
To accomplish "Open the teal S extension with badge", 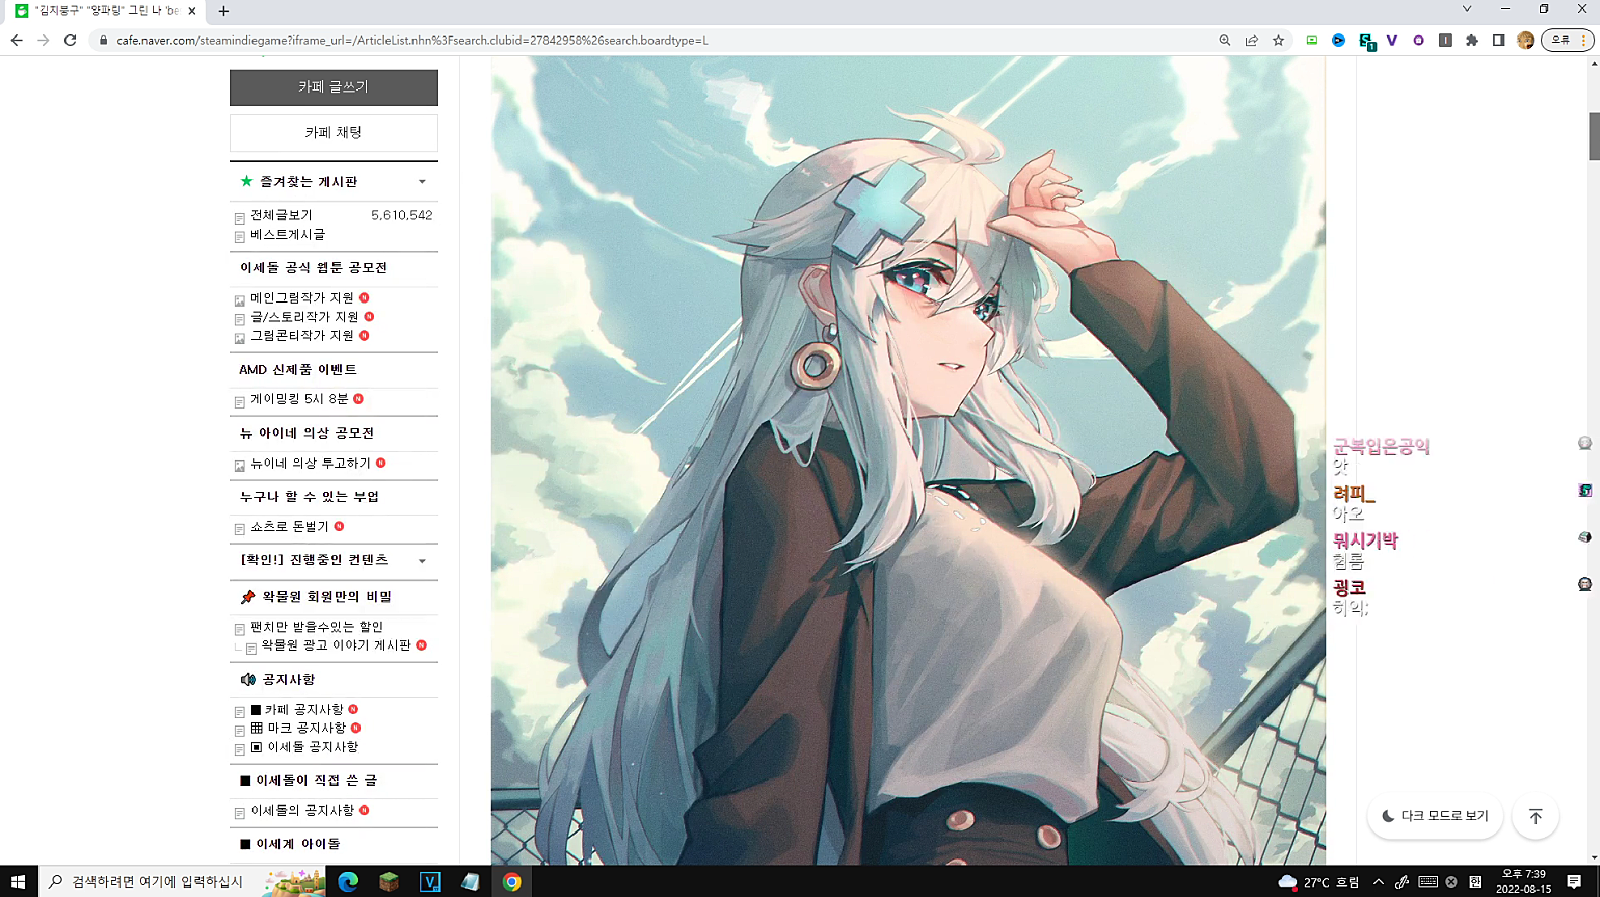I will pos(1366,41).
